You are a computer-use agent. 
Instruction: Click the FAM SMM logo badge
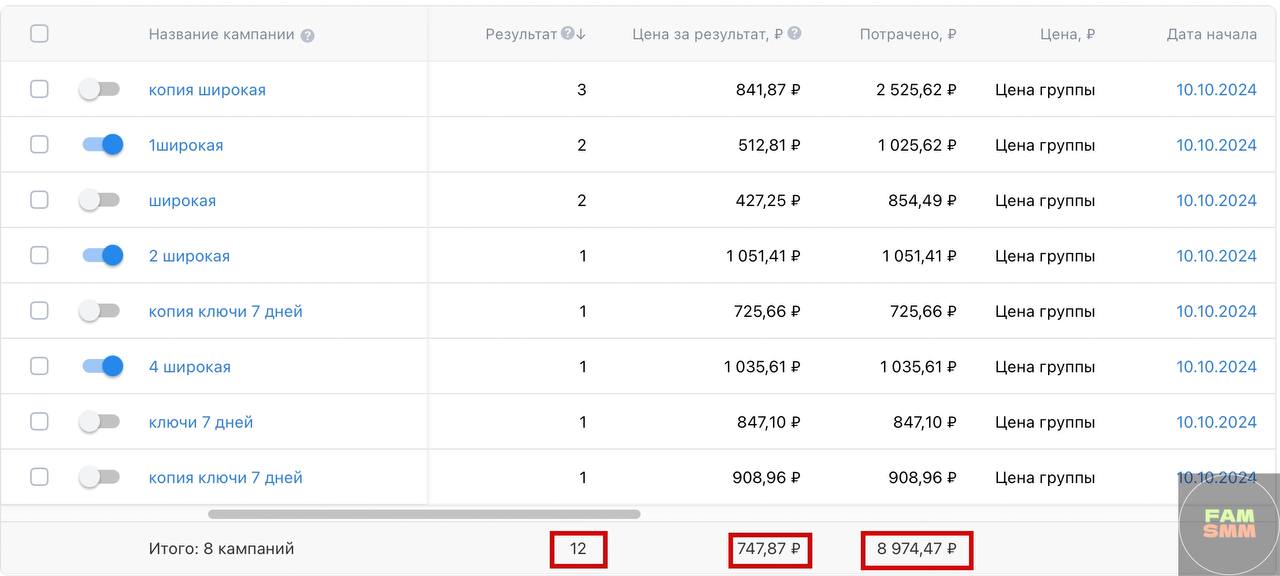coord(1229,523)
